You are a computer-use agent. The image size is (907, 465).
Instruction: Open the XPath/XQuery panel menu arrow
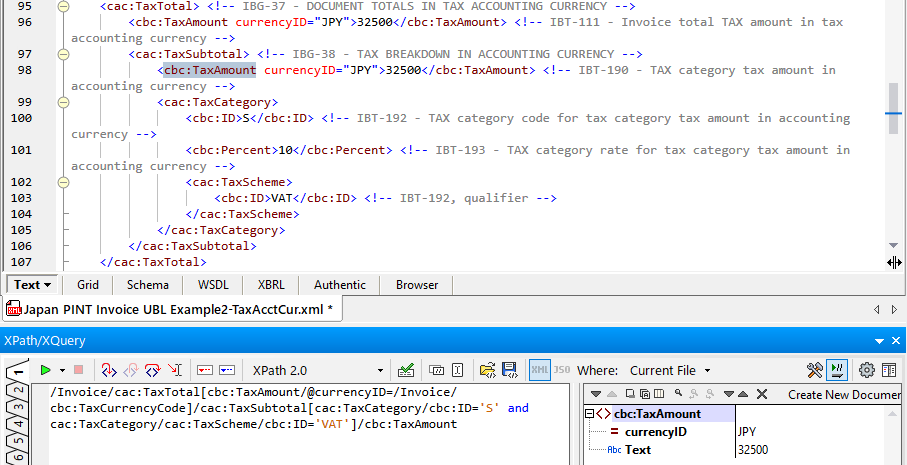pos(880,341)
